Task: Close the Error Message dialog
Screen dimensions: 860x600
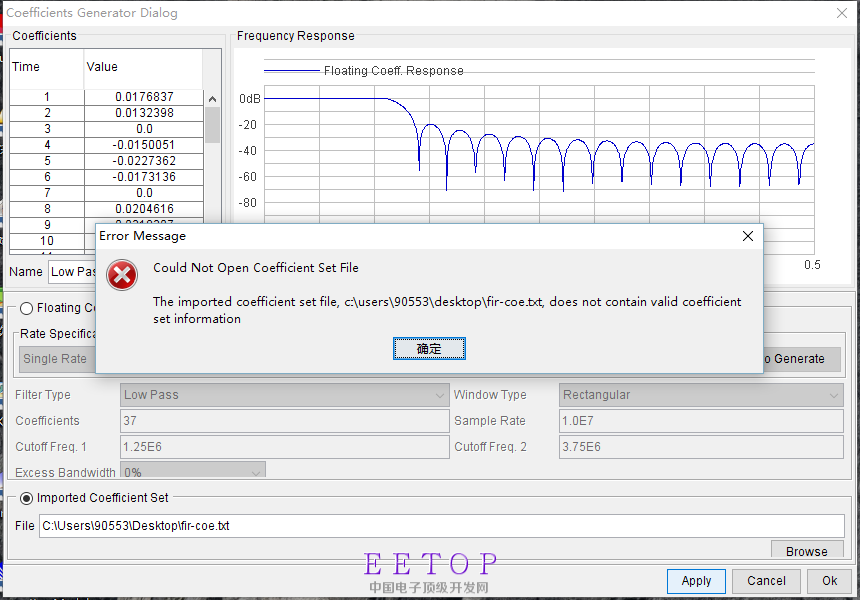Action: 747,236
